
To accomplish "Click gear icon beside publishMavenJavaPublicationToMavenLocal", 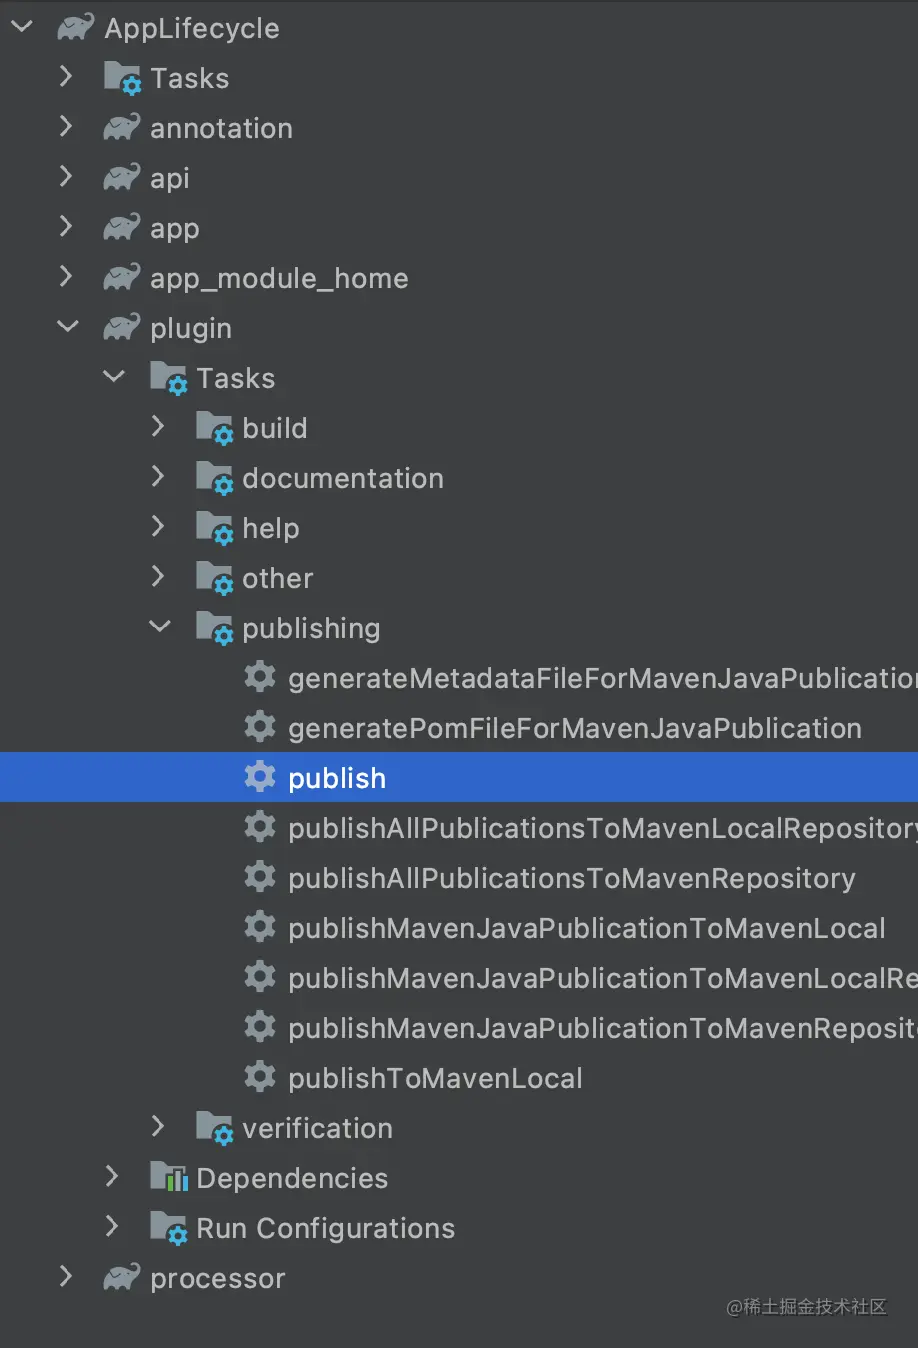I will [x=260, y=927].
